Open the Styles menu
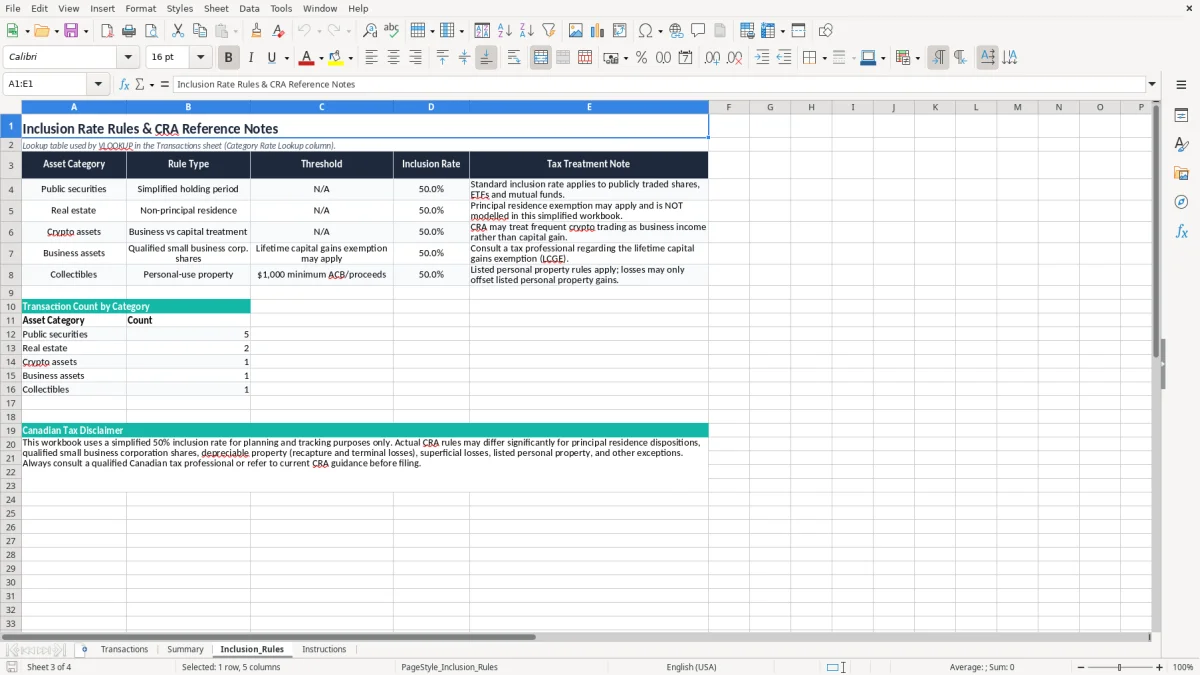Image resolution: width=1200 pixels, height=675 pixels. (180, 8)
